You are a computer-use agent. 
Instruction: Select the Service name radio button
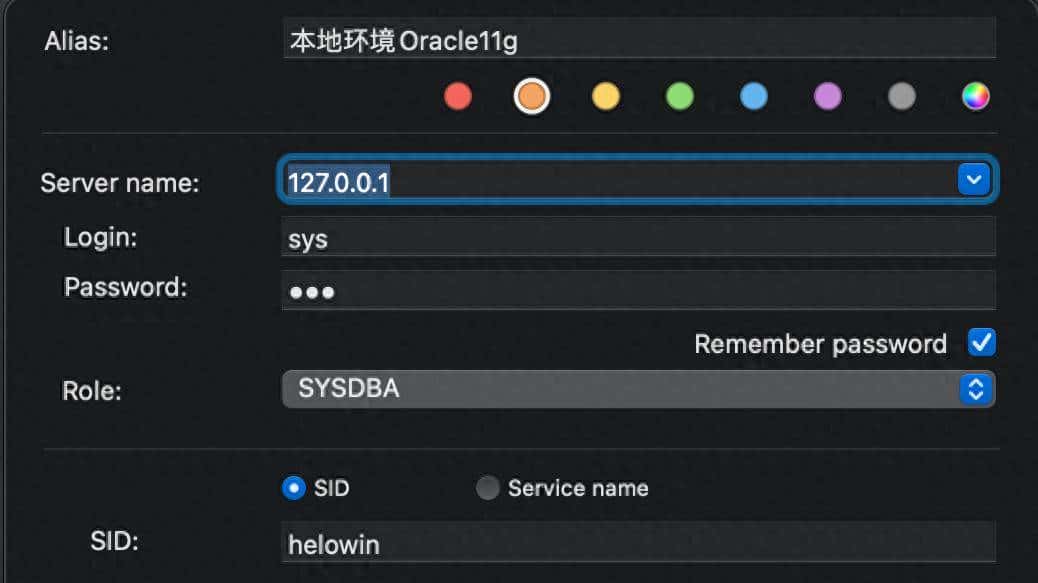[x=487, y=488]
